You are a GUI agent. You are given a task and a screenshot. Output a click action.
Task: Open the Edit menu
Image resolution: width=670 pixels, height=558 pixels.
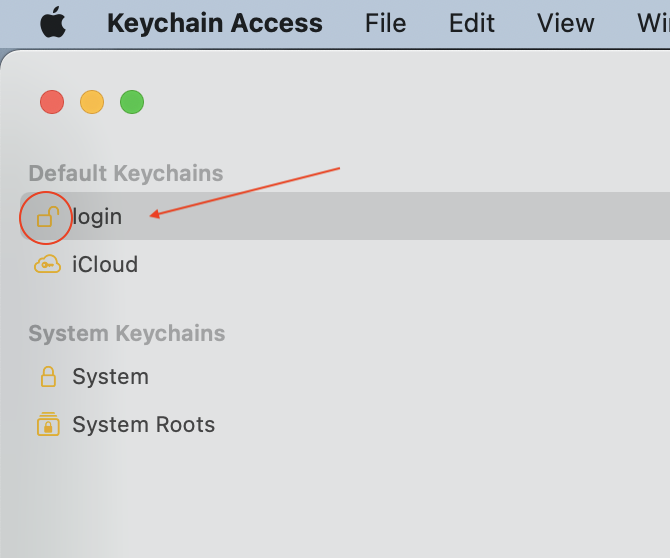(x=472, y=23)
